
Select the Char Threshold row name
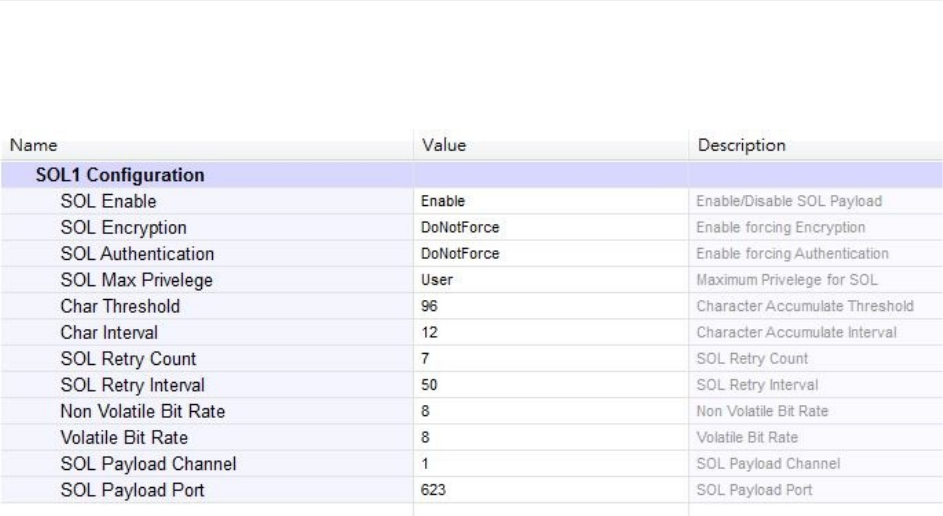(x=120, y=306)
